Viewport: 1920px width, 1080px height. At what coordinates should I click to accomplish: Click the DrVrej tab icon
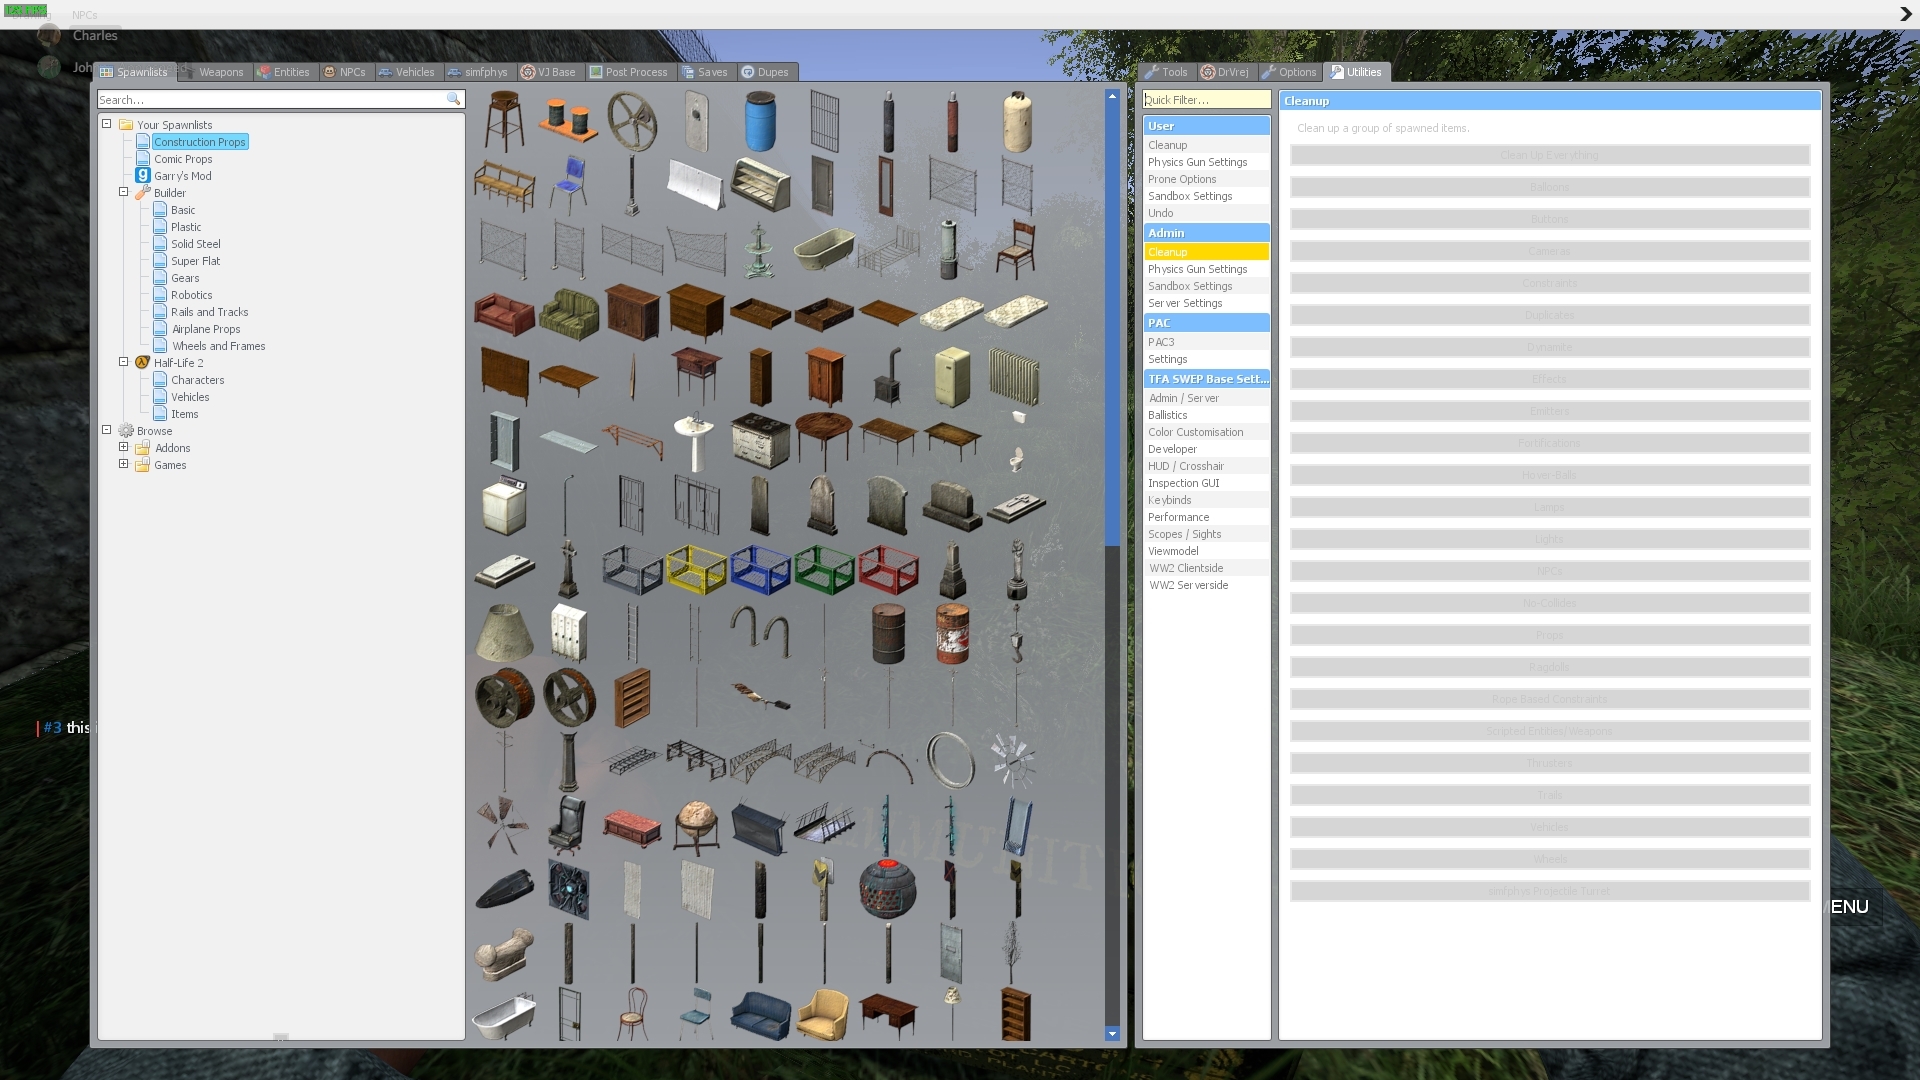tap(1207, 72)
